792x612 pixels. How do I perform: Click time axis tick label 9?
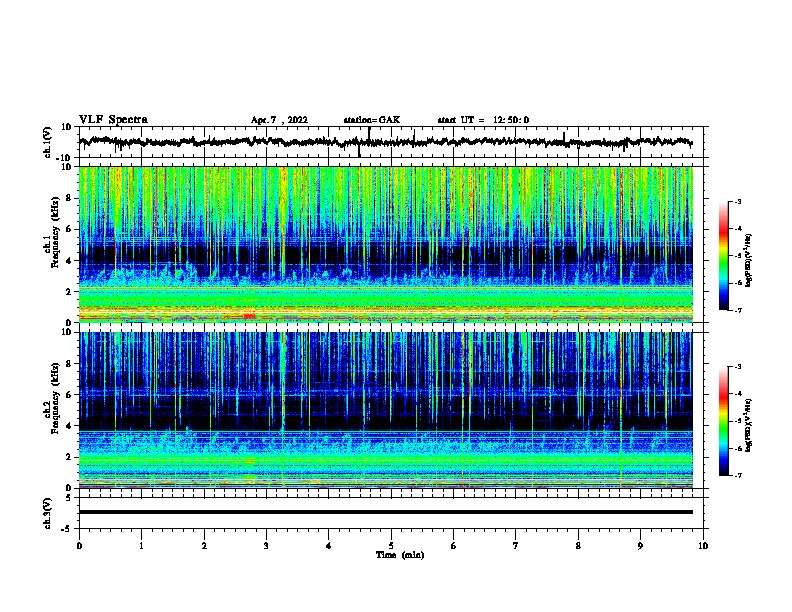coord(640,546)
